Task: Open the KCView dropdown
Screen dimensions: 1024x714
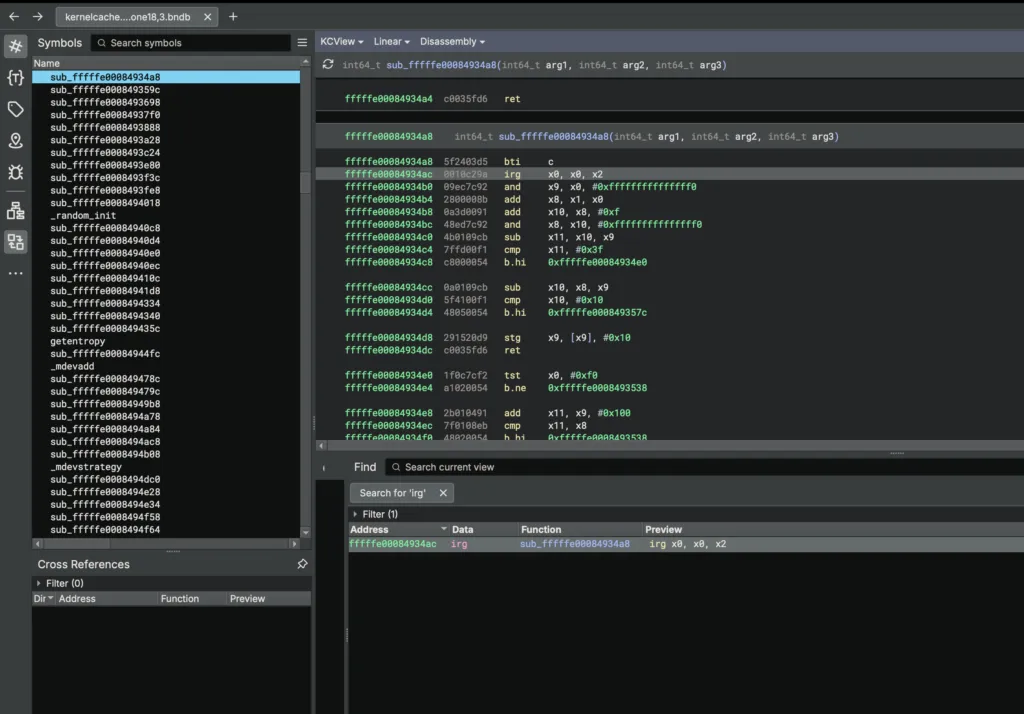Action: [342, 41]
